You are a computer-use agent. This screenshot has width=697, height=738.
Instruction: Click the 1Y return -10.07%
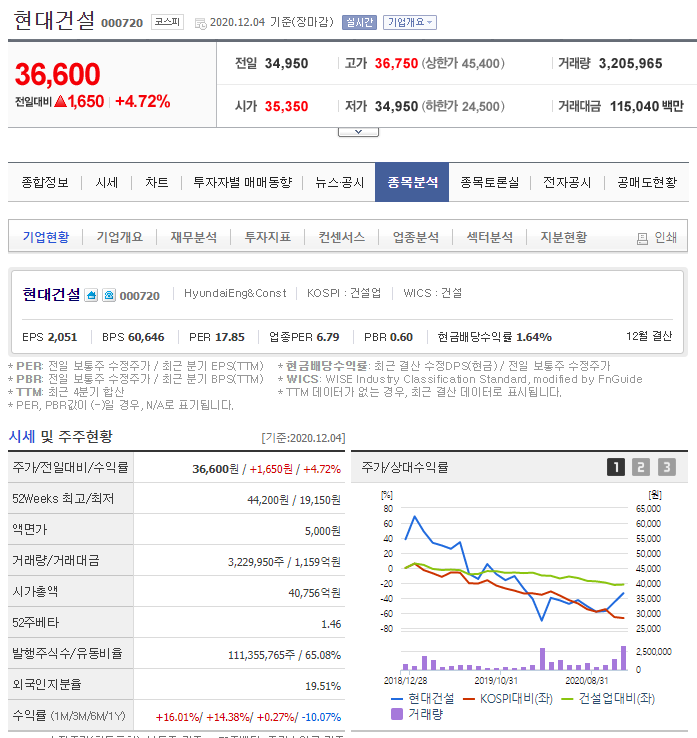click(x=321, y=717)
